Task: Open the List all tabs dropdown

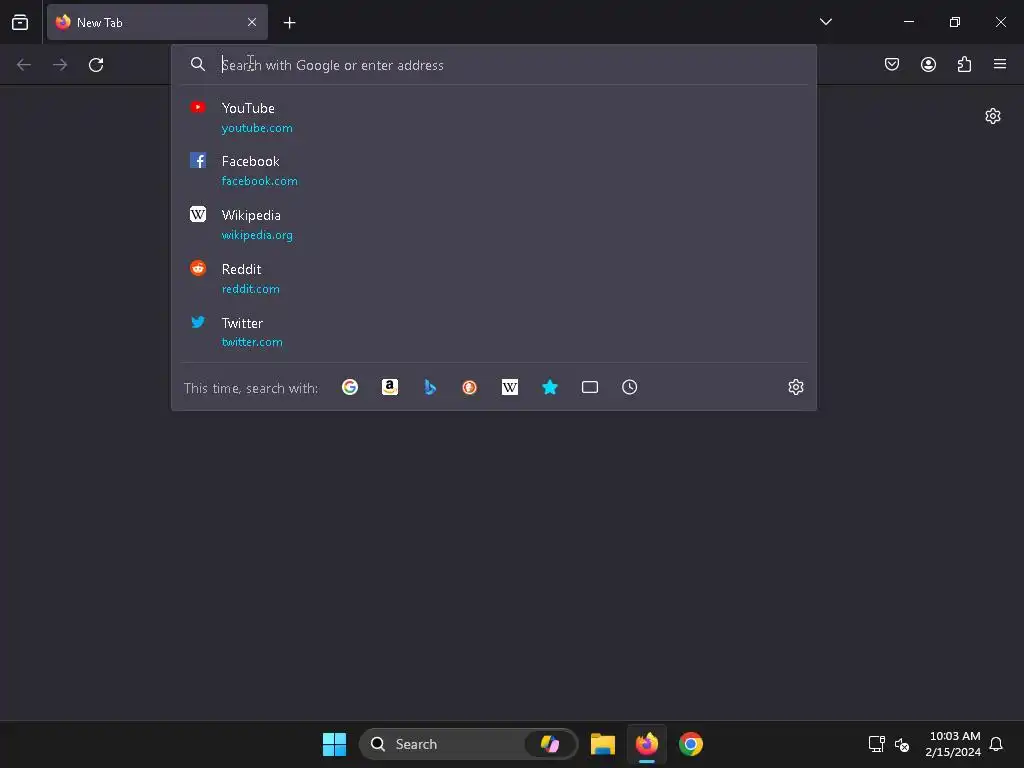Action: click(825, 22)
